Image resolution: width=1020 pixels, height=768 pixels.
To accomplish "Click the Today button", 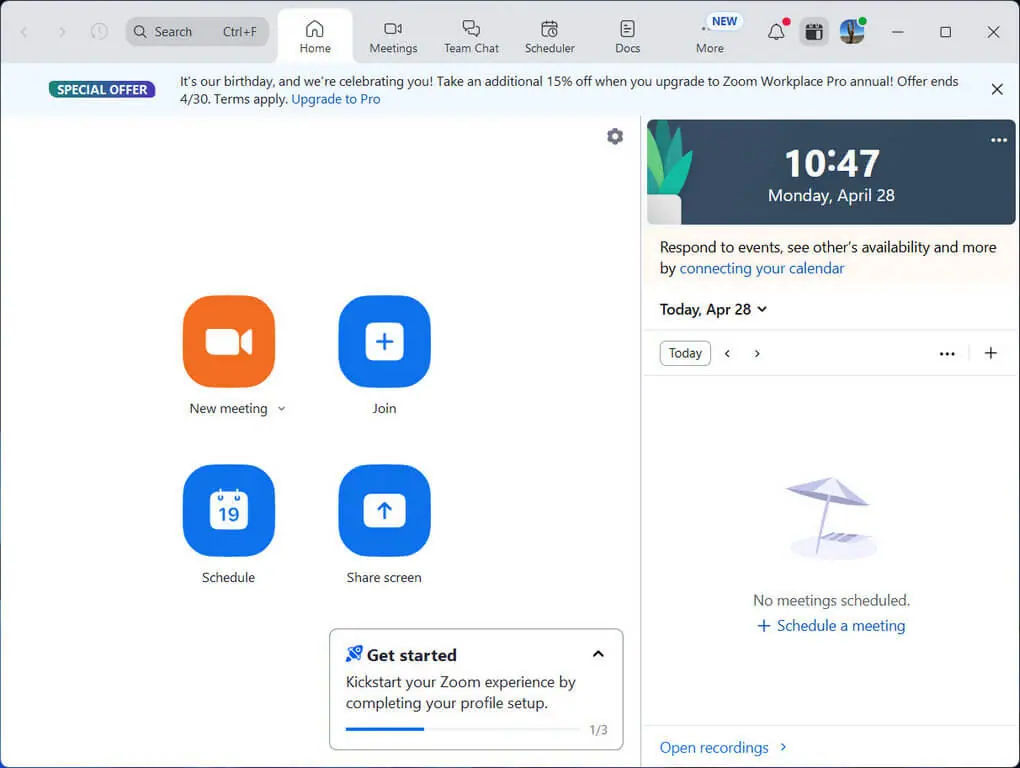I will click(x=685, y=353).
